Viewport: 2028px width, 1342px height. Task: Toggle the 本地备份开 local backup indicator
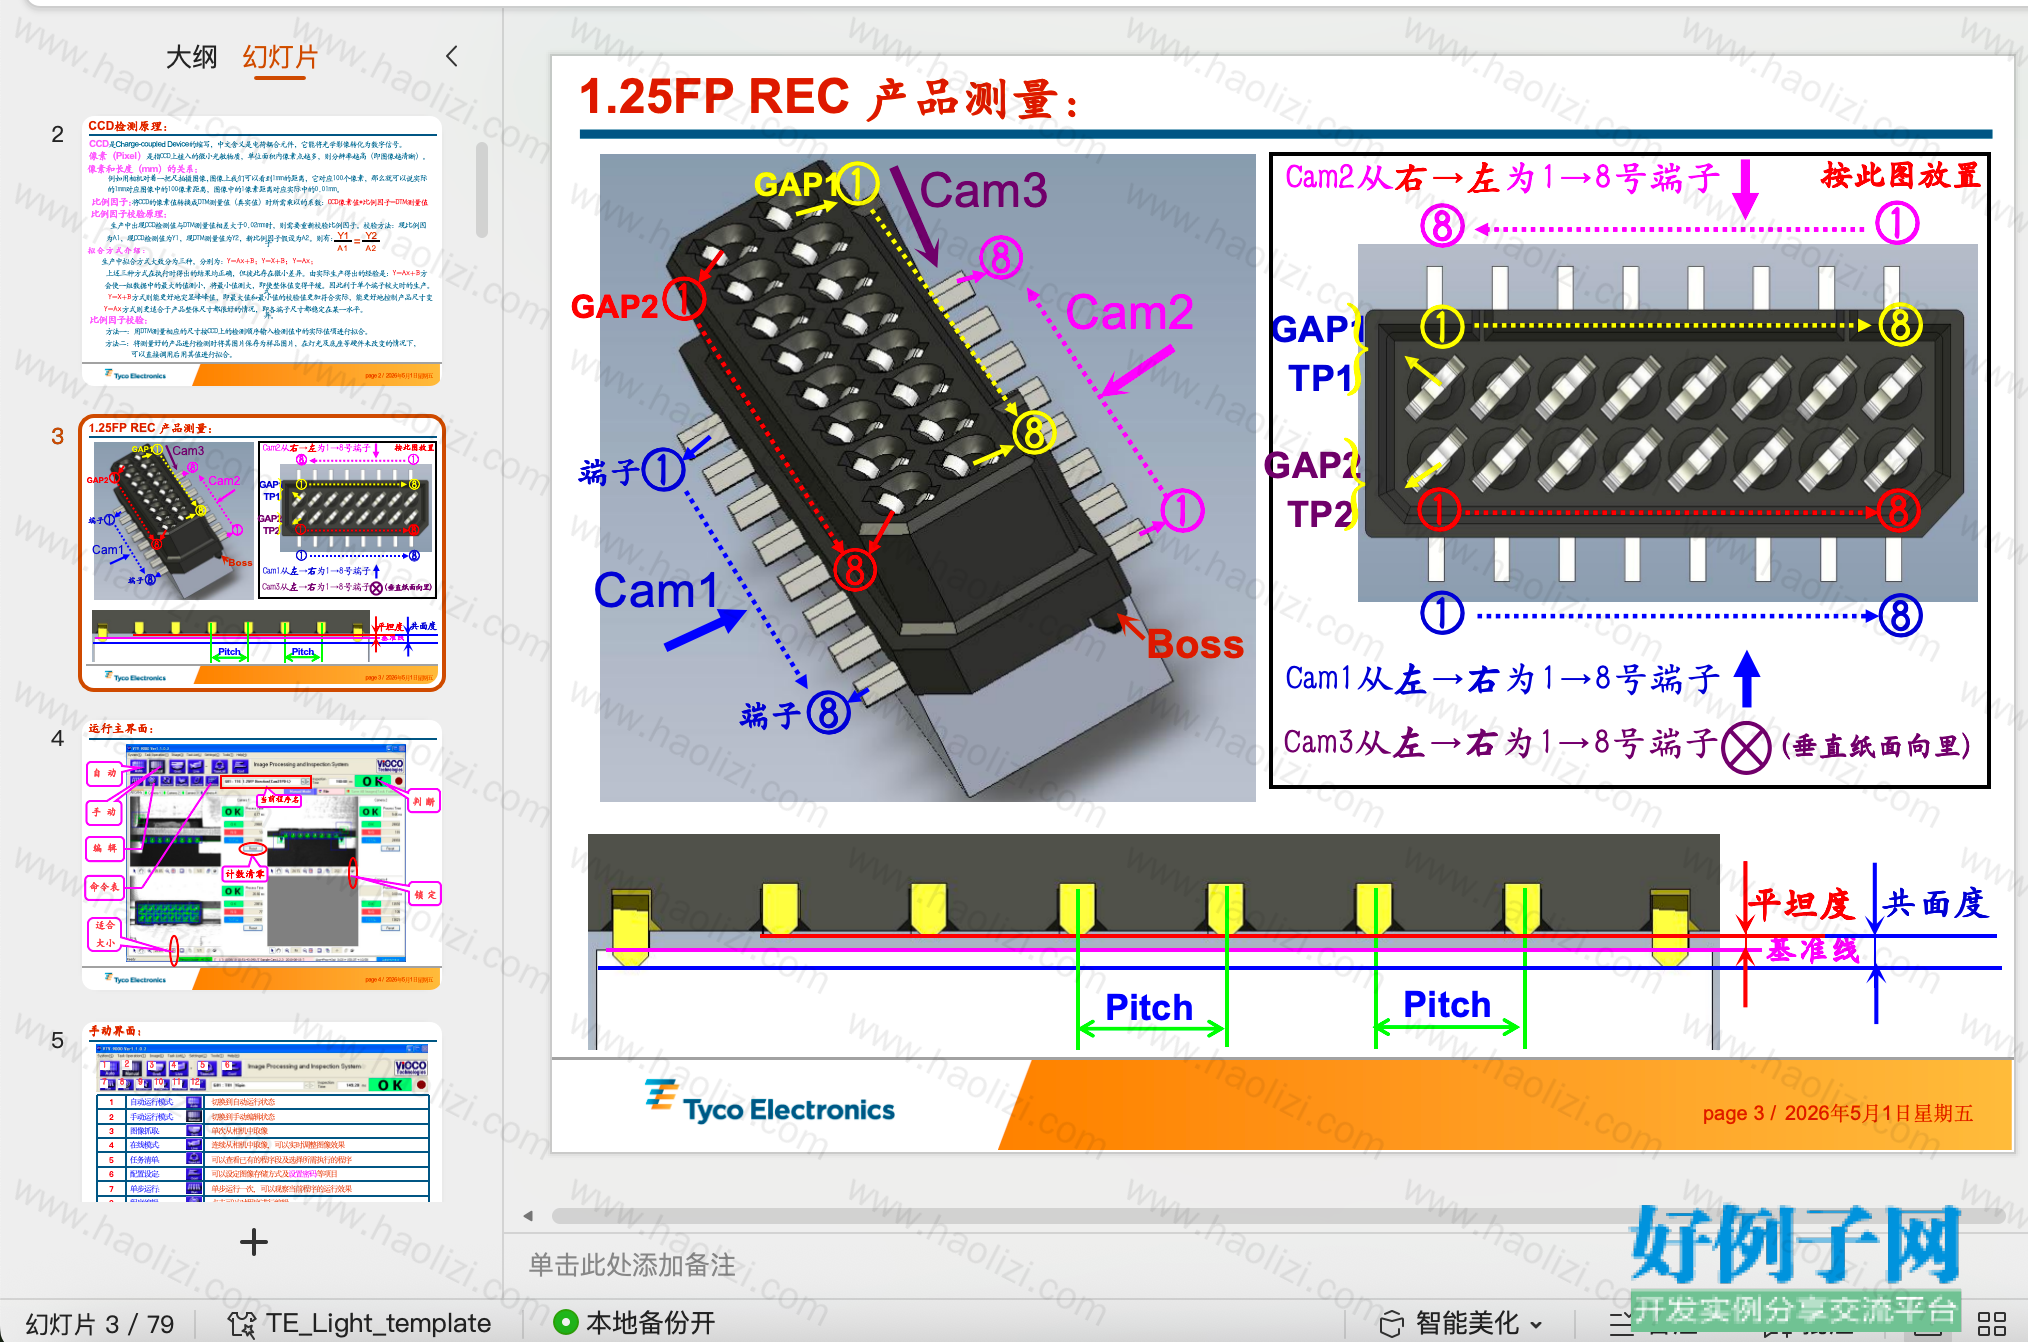click(x=635, y=1322)
